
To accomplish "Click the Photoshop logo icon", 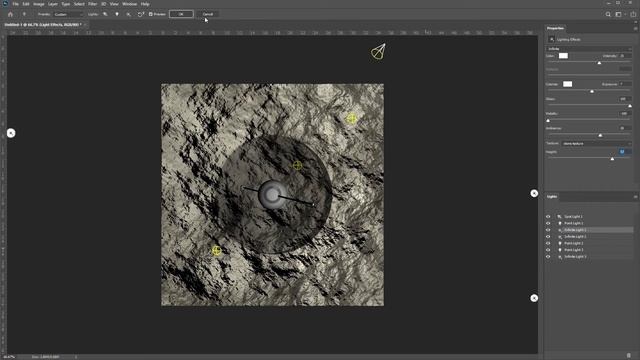I will [5, 4].
